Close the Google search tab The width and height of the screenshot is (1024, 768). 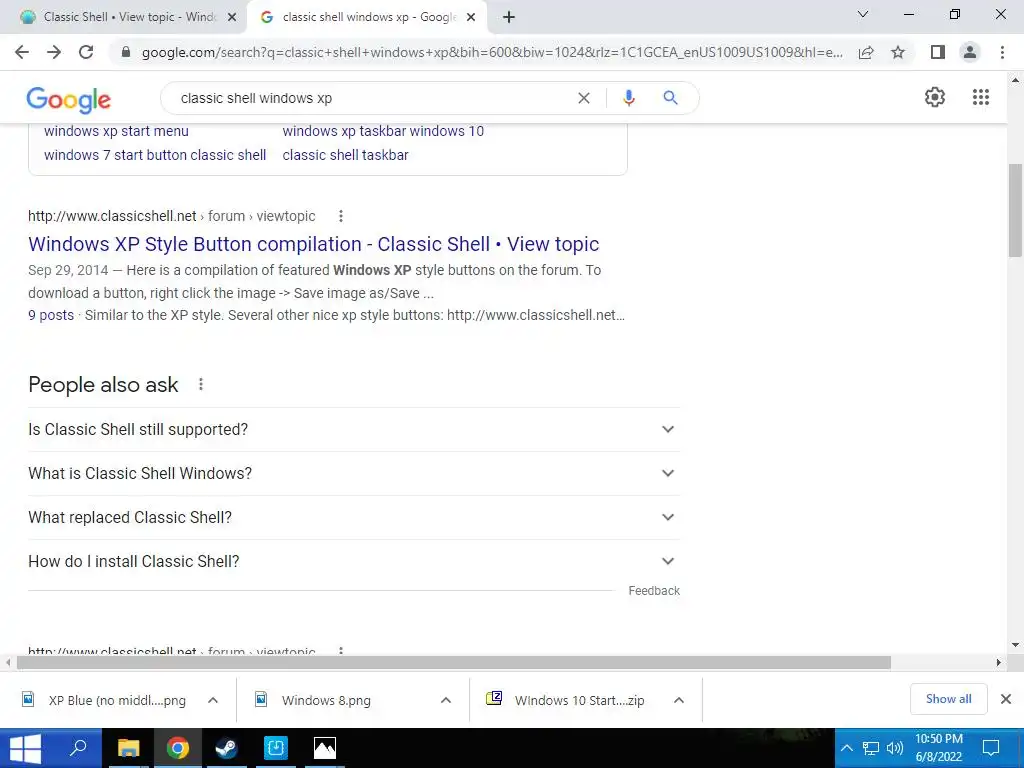tap(471, 18)
